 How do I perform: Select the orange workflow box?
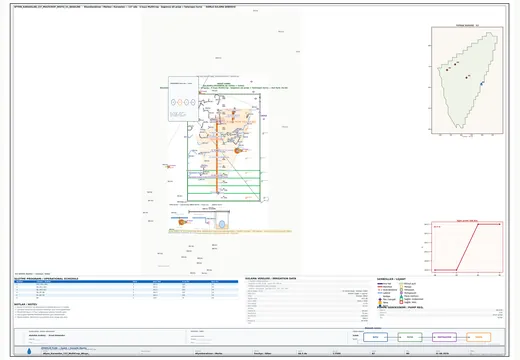click(x=479, y=337)
